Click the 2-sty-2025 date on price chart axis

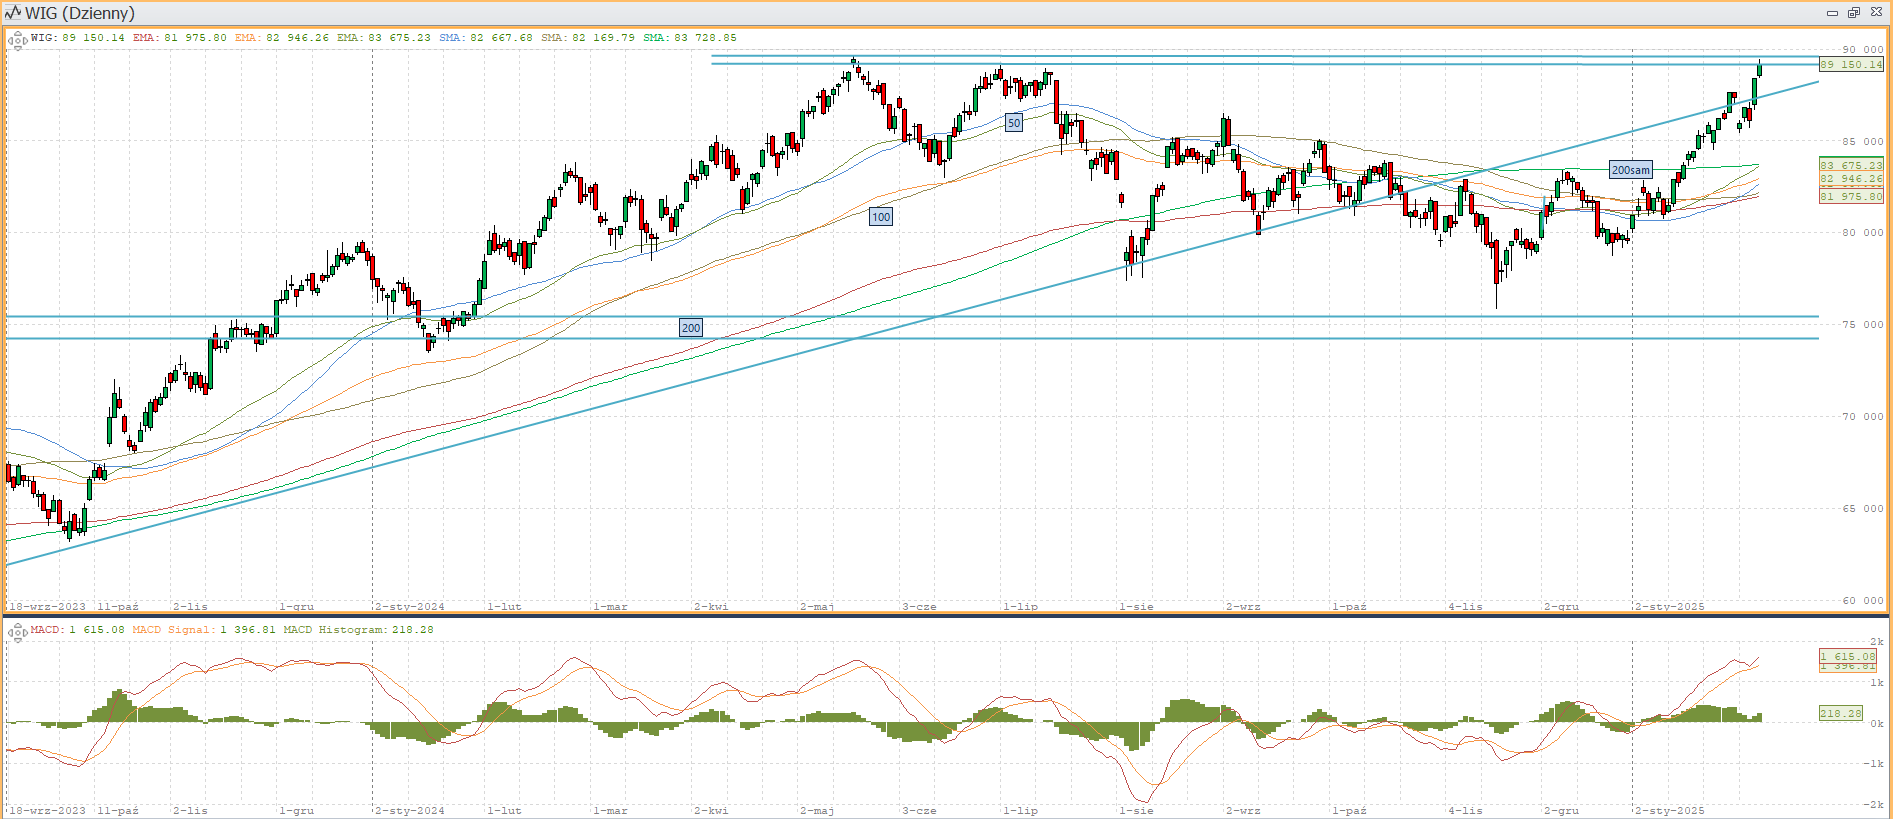click(x=1670, y=607)
